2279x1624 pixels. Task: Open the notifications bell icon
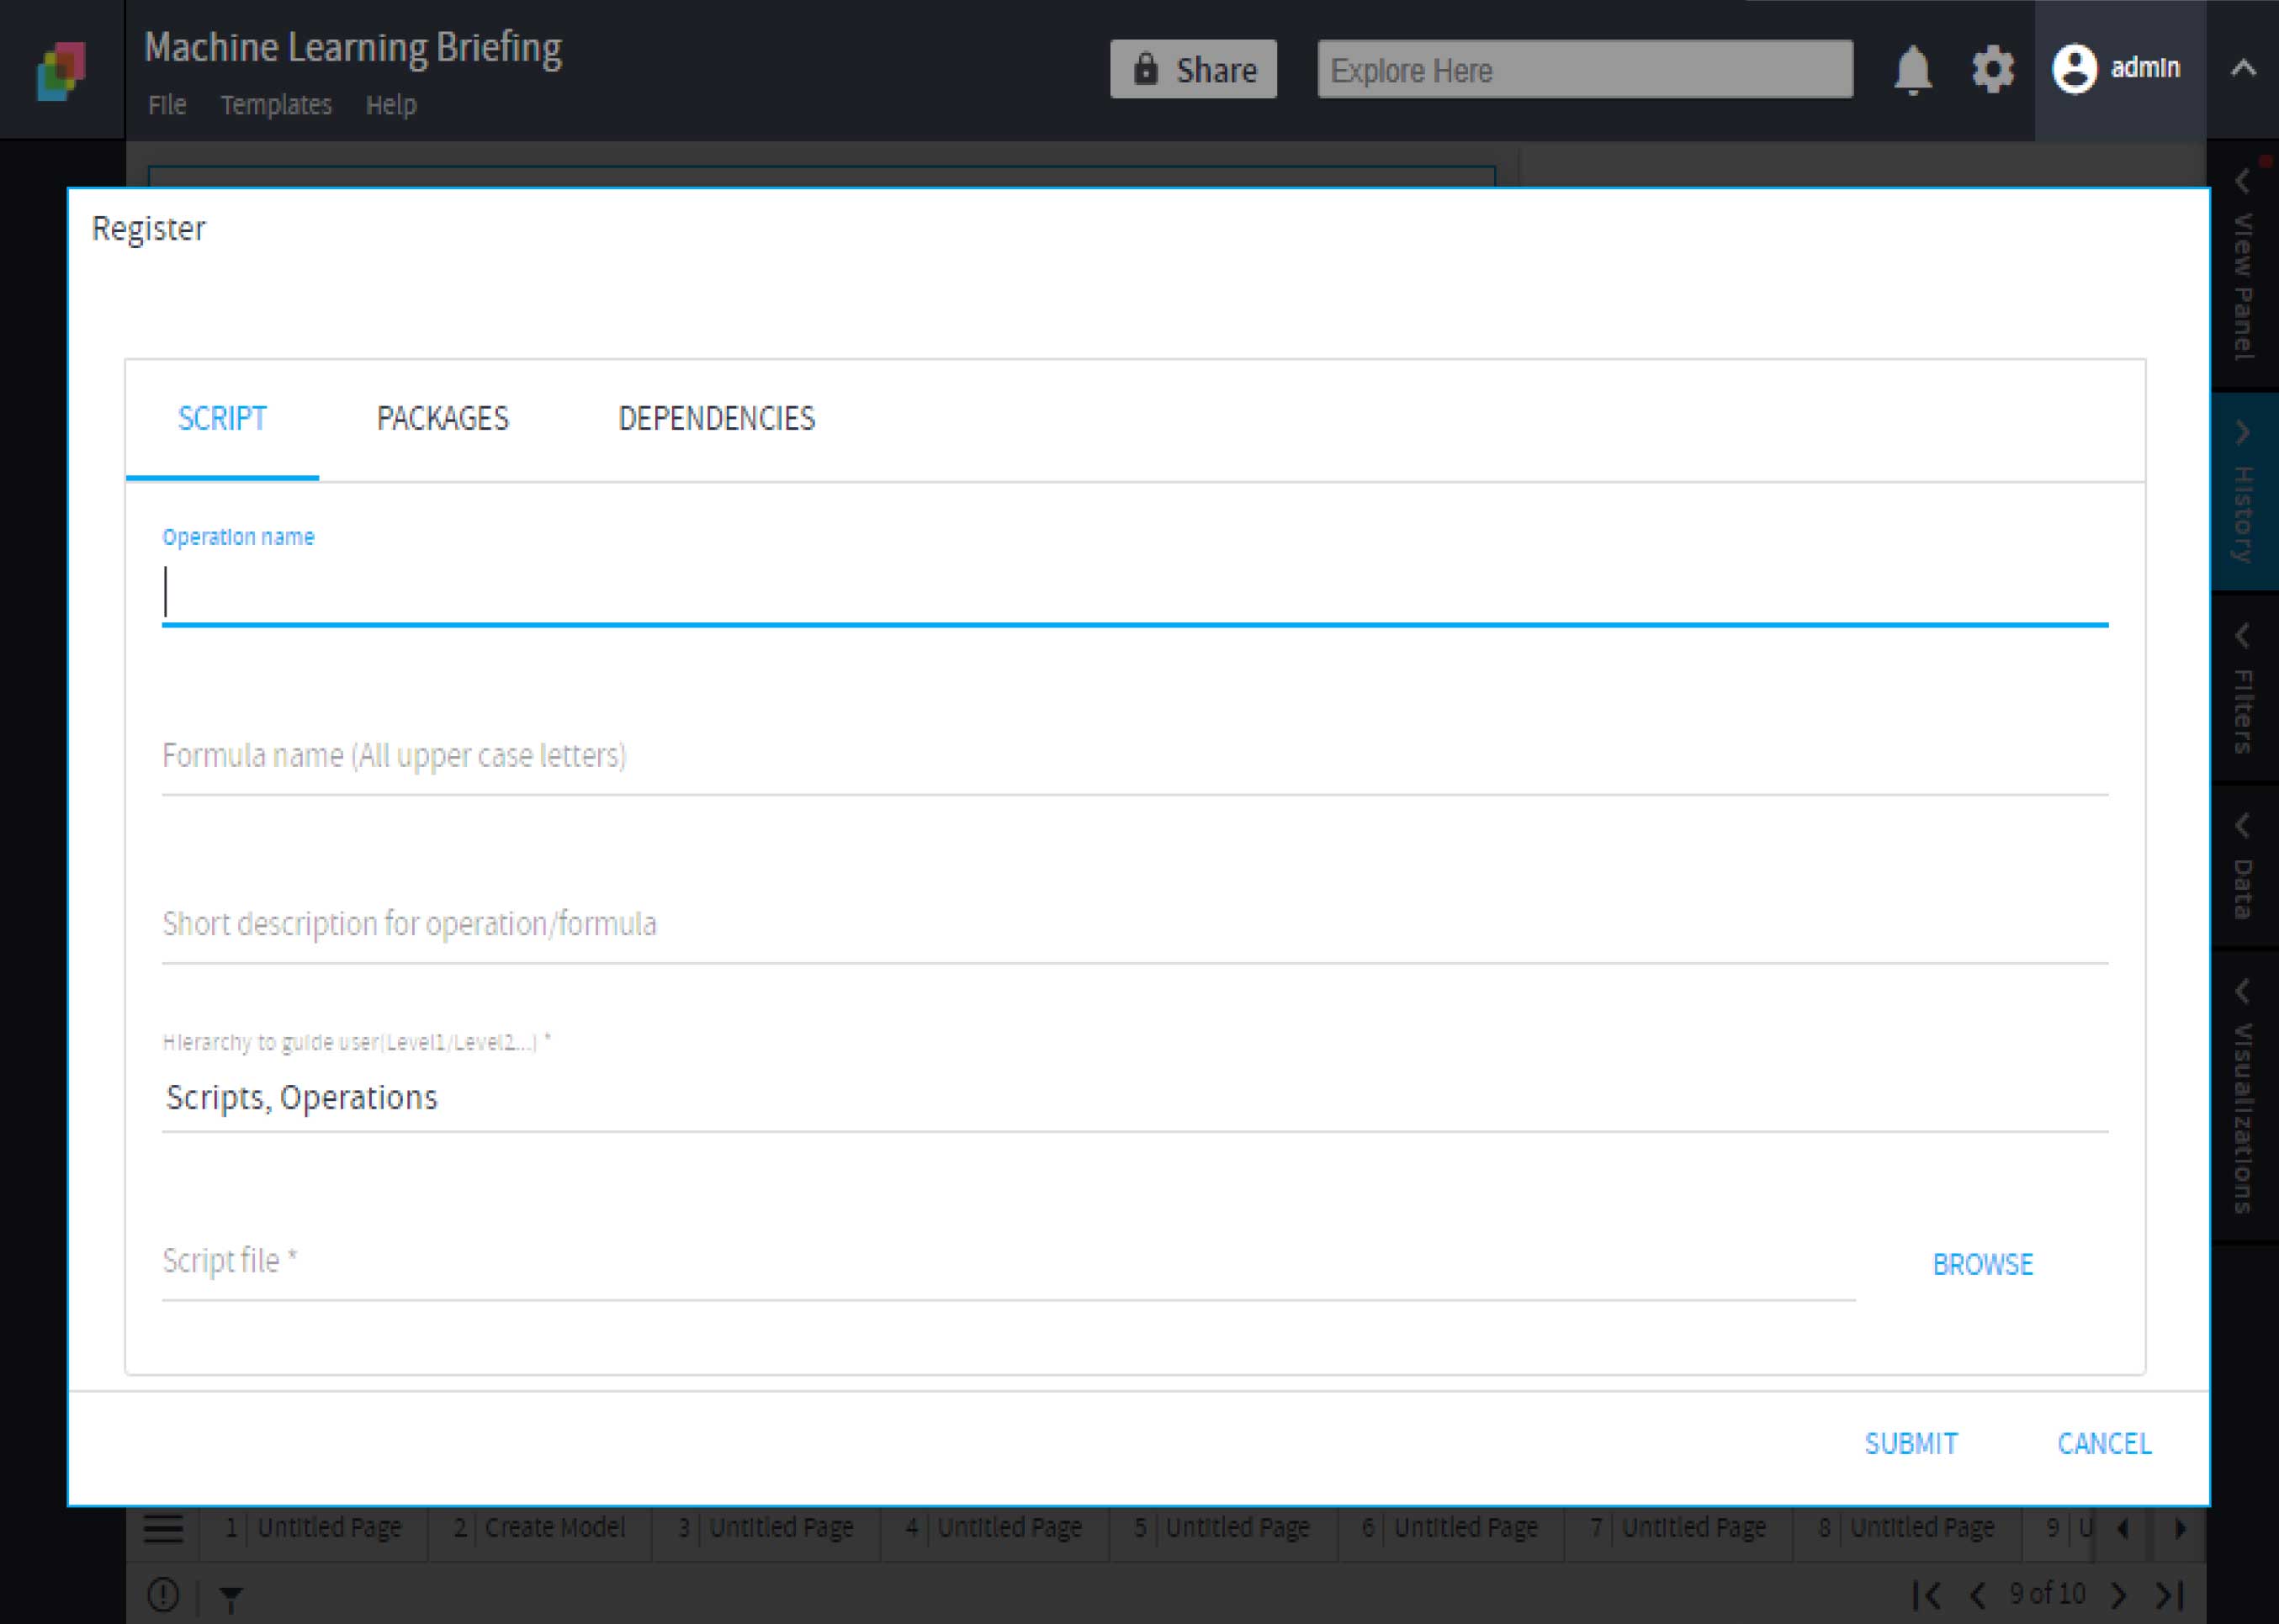pyautogui.click(x=1912, y=70)
